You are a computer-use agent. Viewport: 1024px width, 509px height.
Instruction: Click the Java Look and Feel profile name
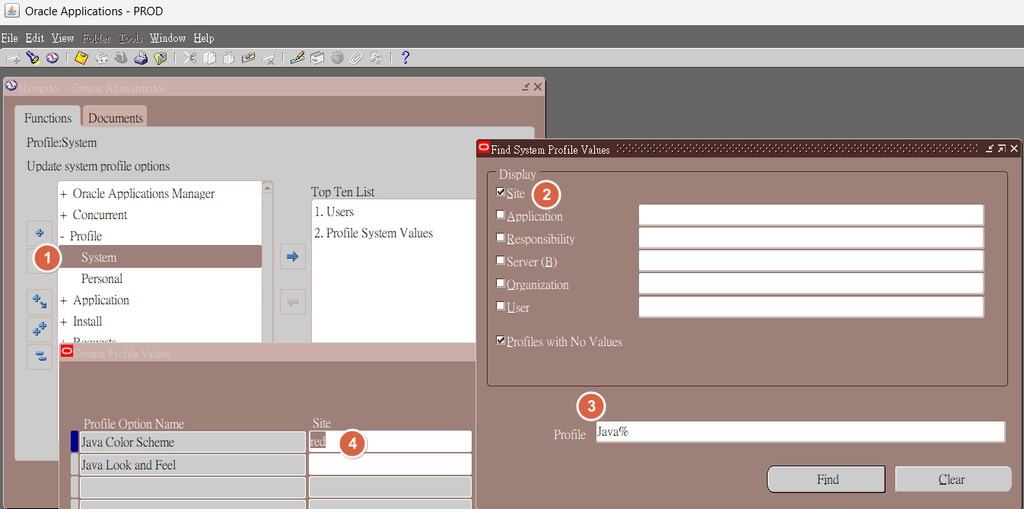192,465
